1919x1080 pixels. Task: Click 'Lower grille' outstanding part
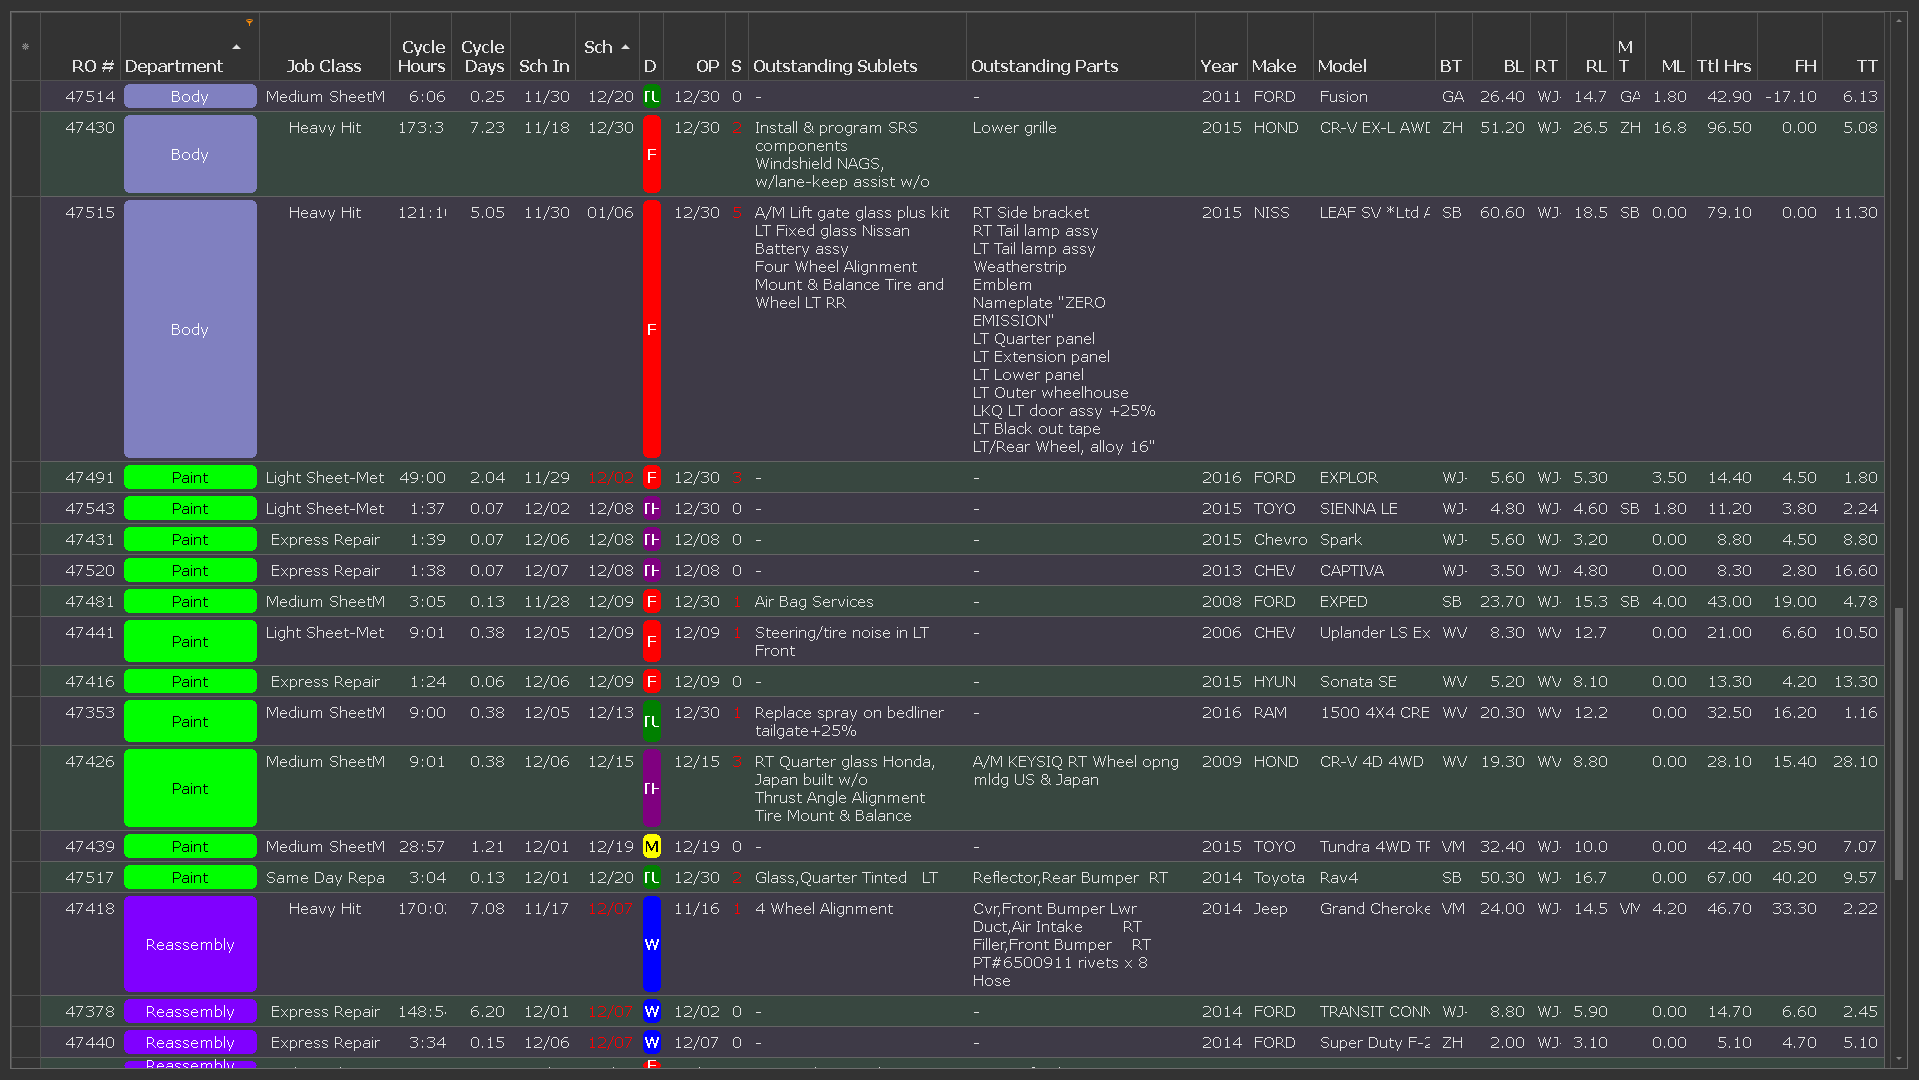[1014, 128]
